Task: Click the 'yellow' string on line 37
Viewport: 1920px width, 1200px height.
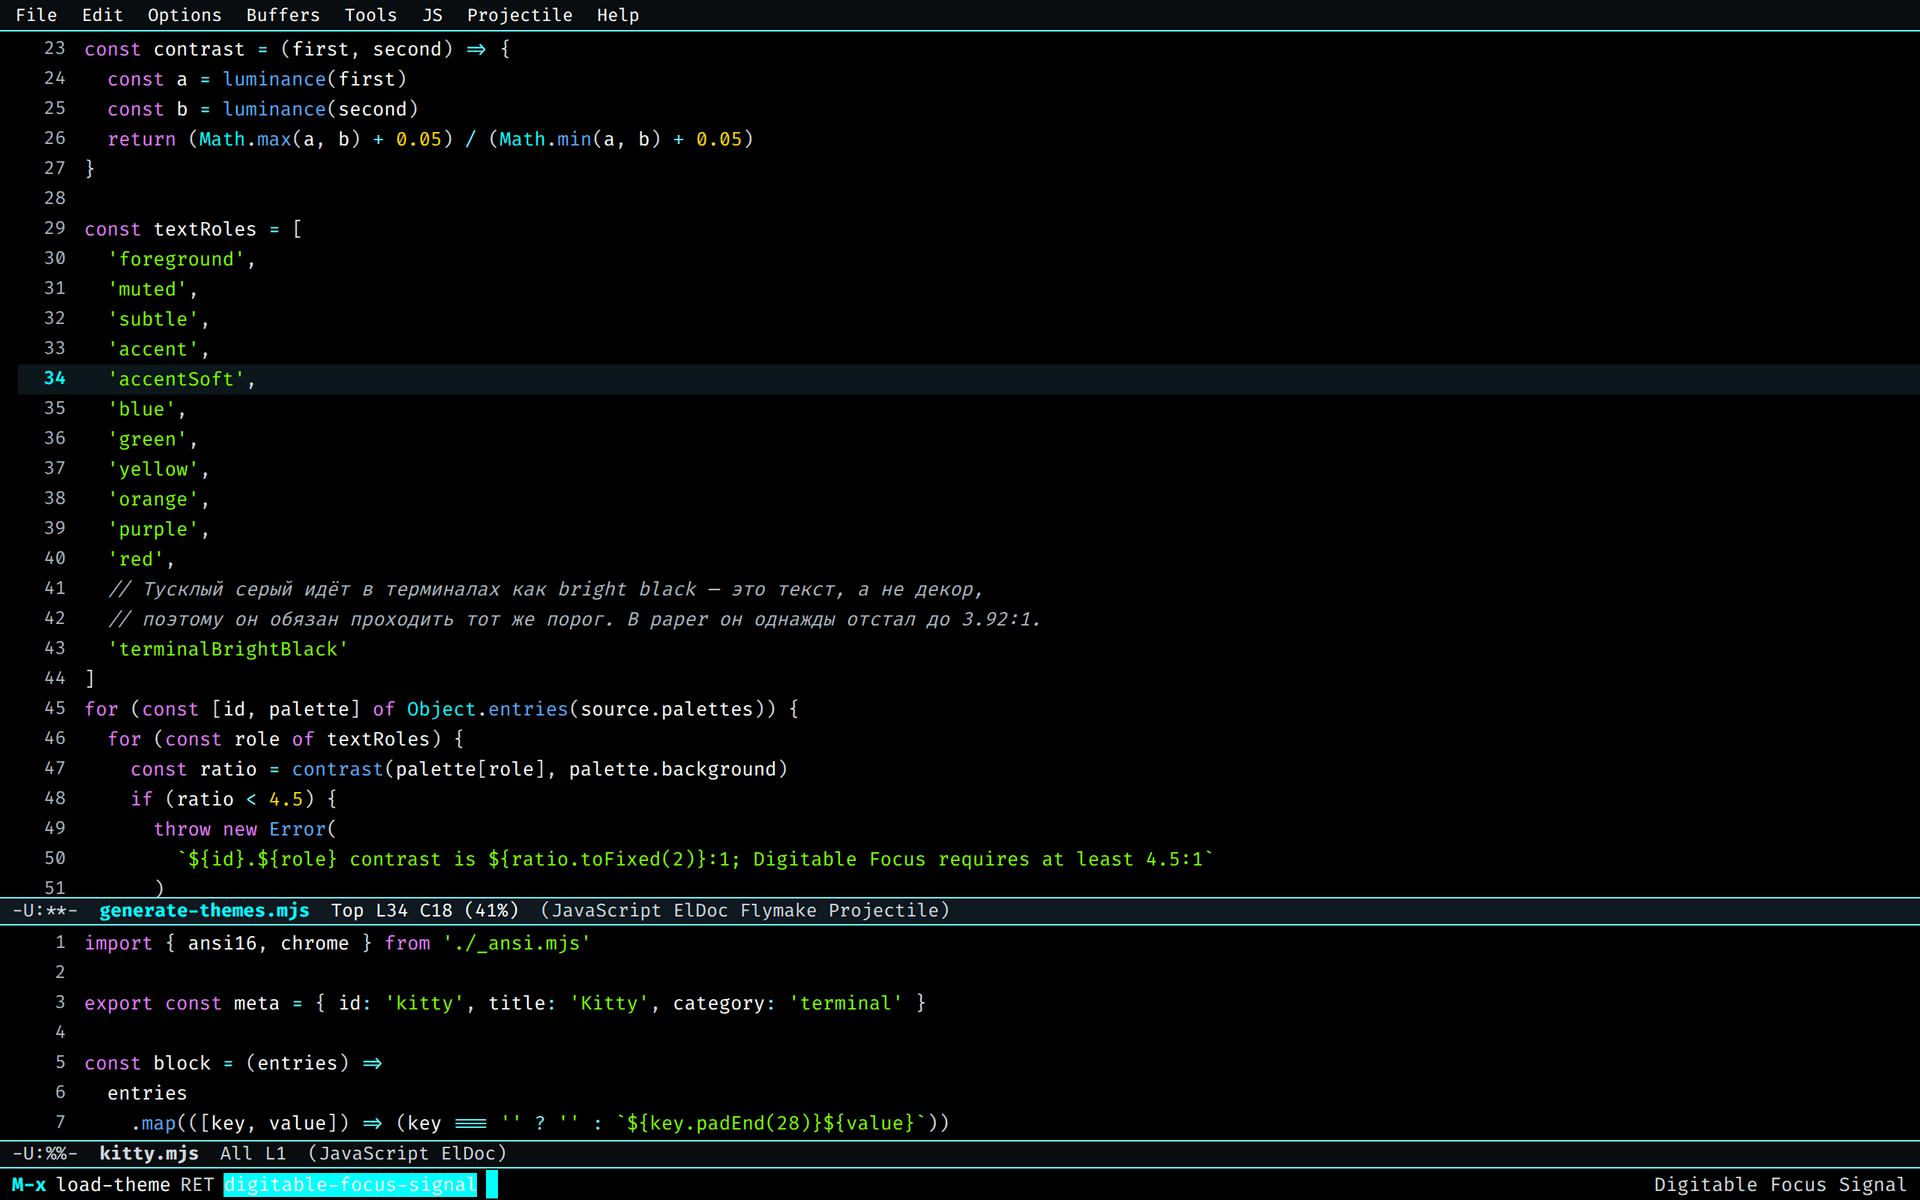Action: (x=153, y=469)
